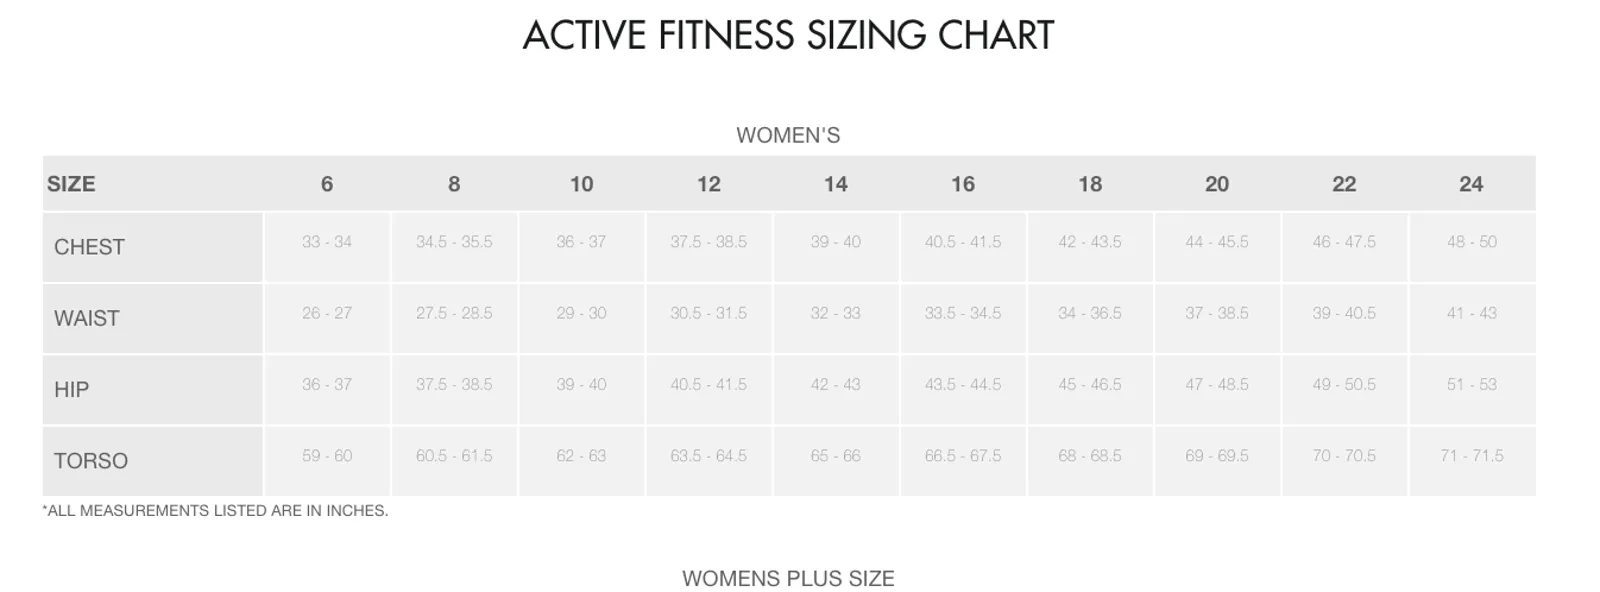Click chest measurement 48 - 50 cell
This screenshot has width=1600, height=592.
click(x=1472, y=247)
